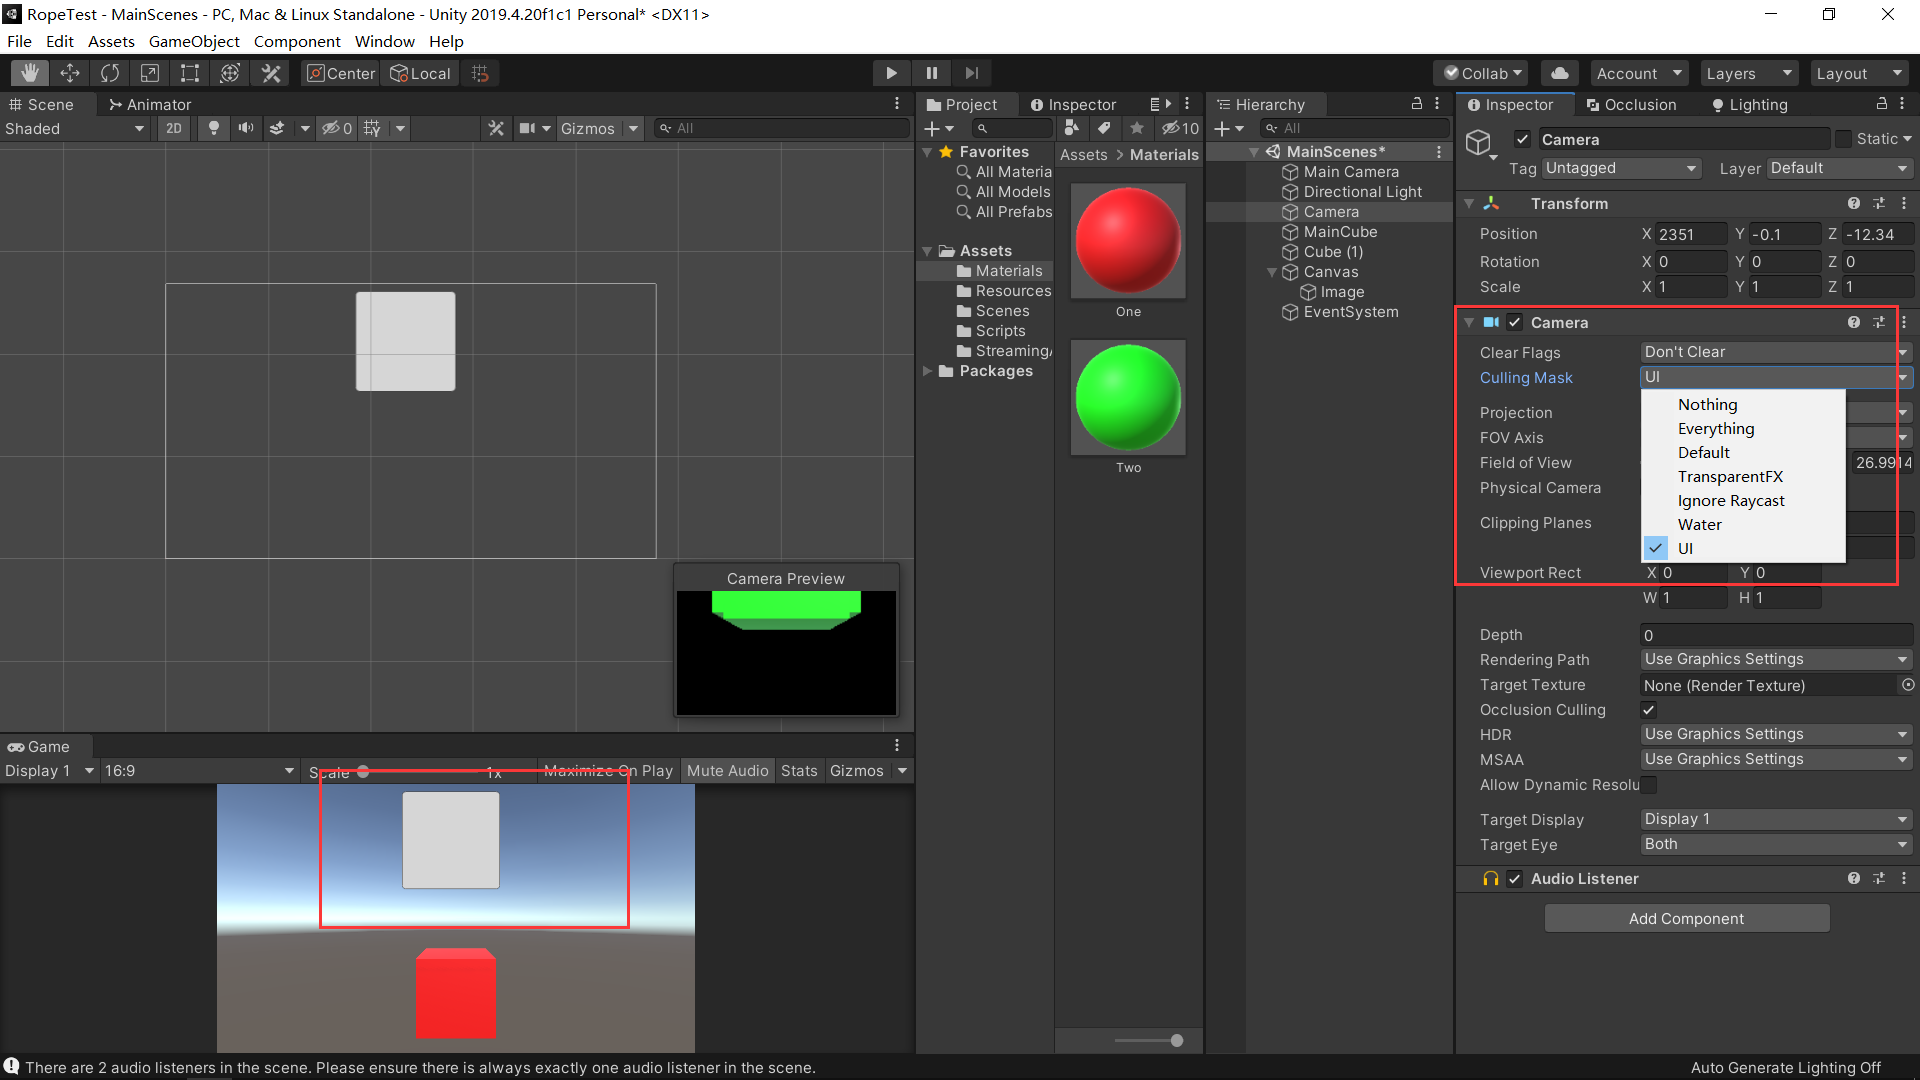Uncheck the Occlusion Culling checkbox
This screenshot has height=1080, width=1920.
pos(1649,710)
